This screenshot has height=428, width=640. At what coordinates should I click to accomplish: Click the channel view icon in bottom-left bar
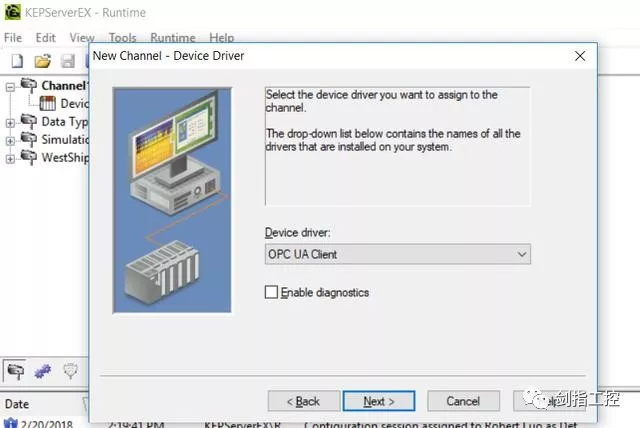[x=16, y=370]
